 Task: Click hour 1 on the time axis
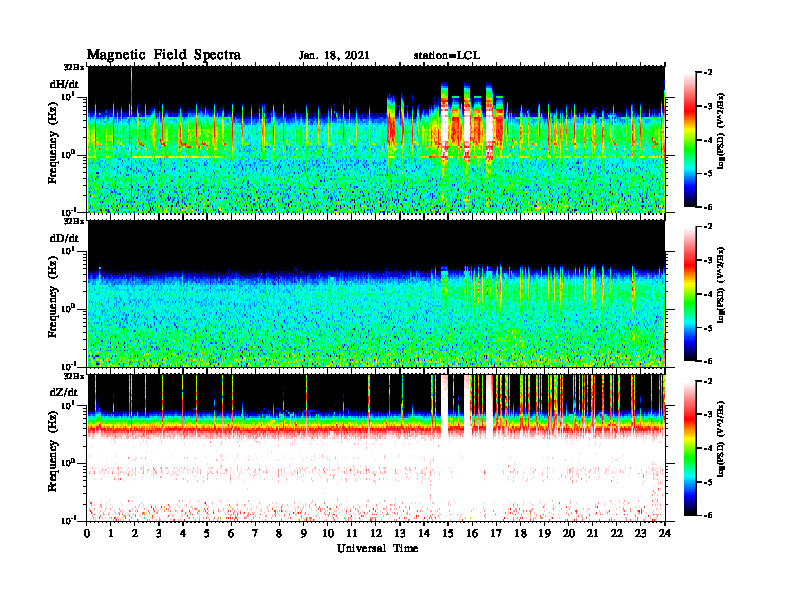pyautogui.click(x=111, y=533)
